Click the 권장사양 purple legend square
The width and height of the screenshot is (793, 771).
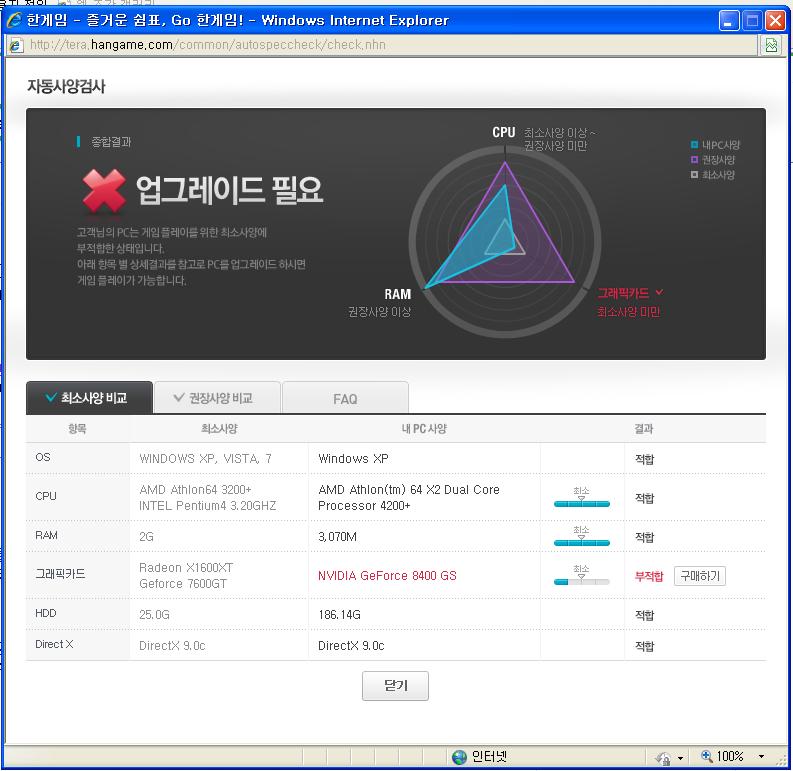point(694,160)
